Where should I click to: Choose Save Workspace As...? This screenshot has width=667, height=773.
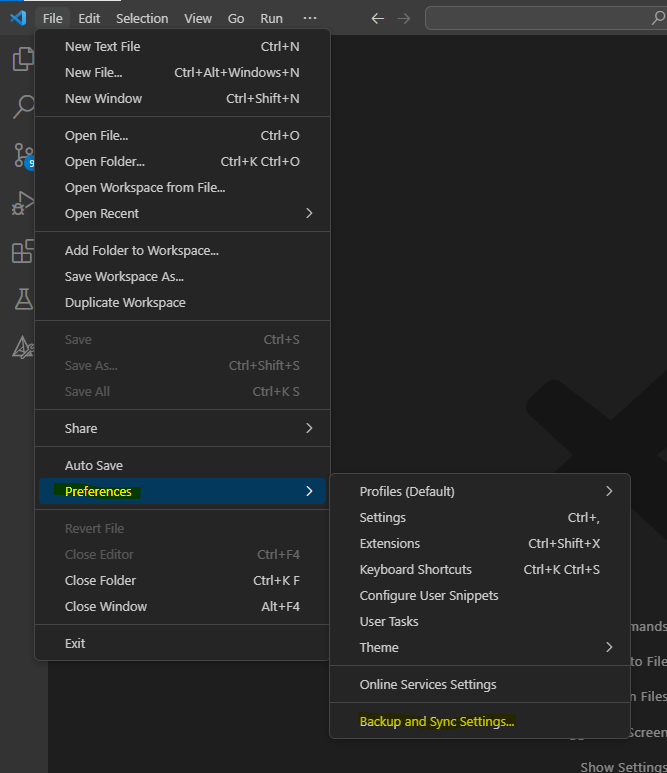pyautogui.click(x=182, y=277)
